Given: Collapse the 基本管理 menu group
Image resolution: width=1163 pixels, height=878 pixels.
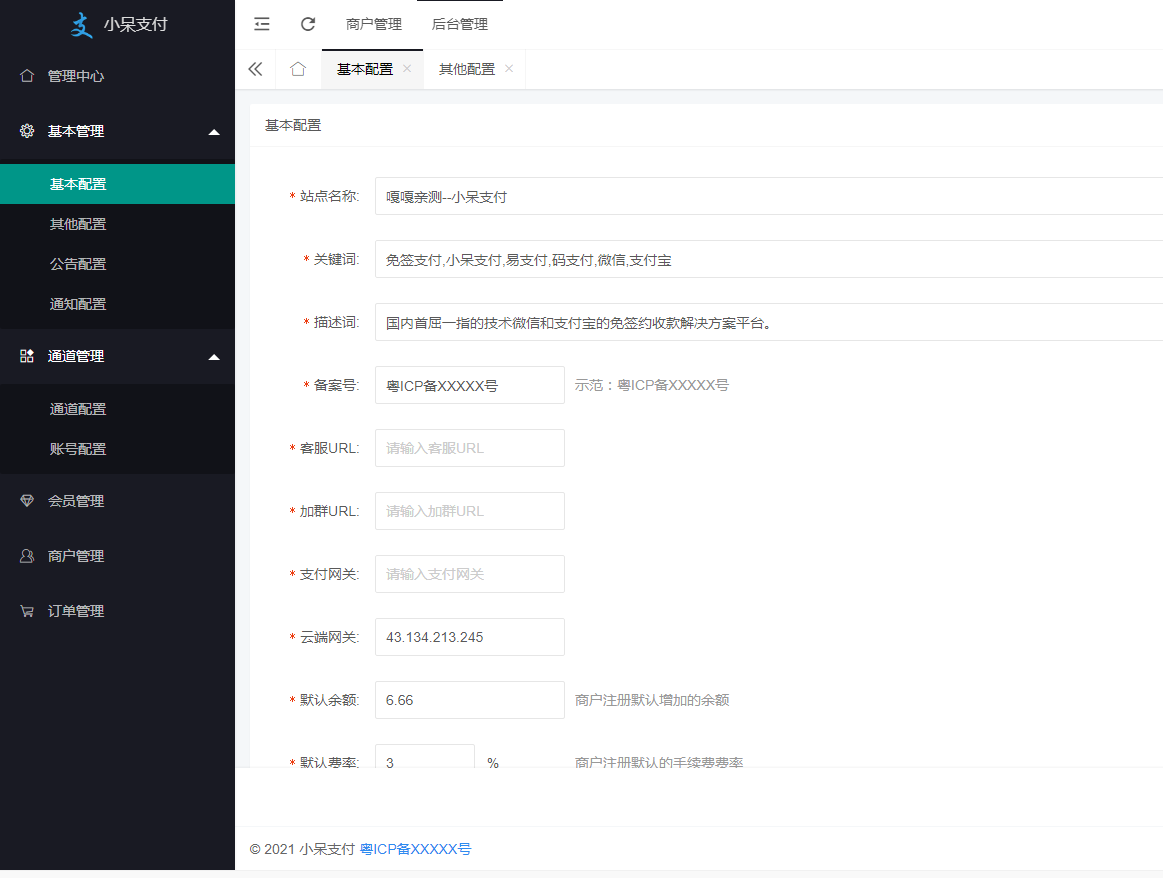Looking at the screenshot, I should coord(213,131).
